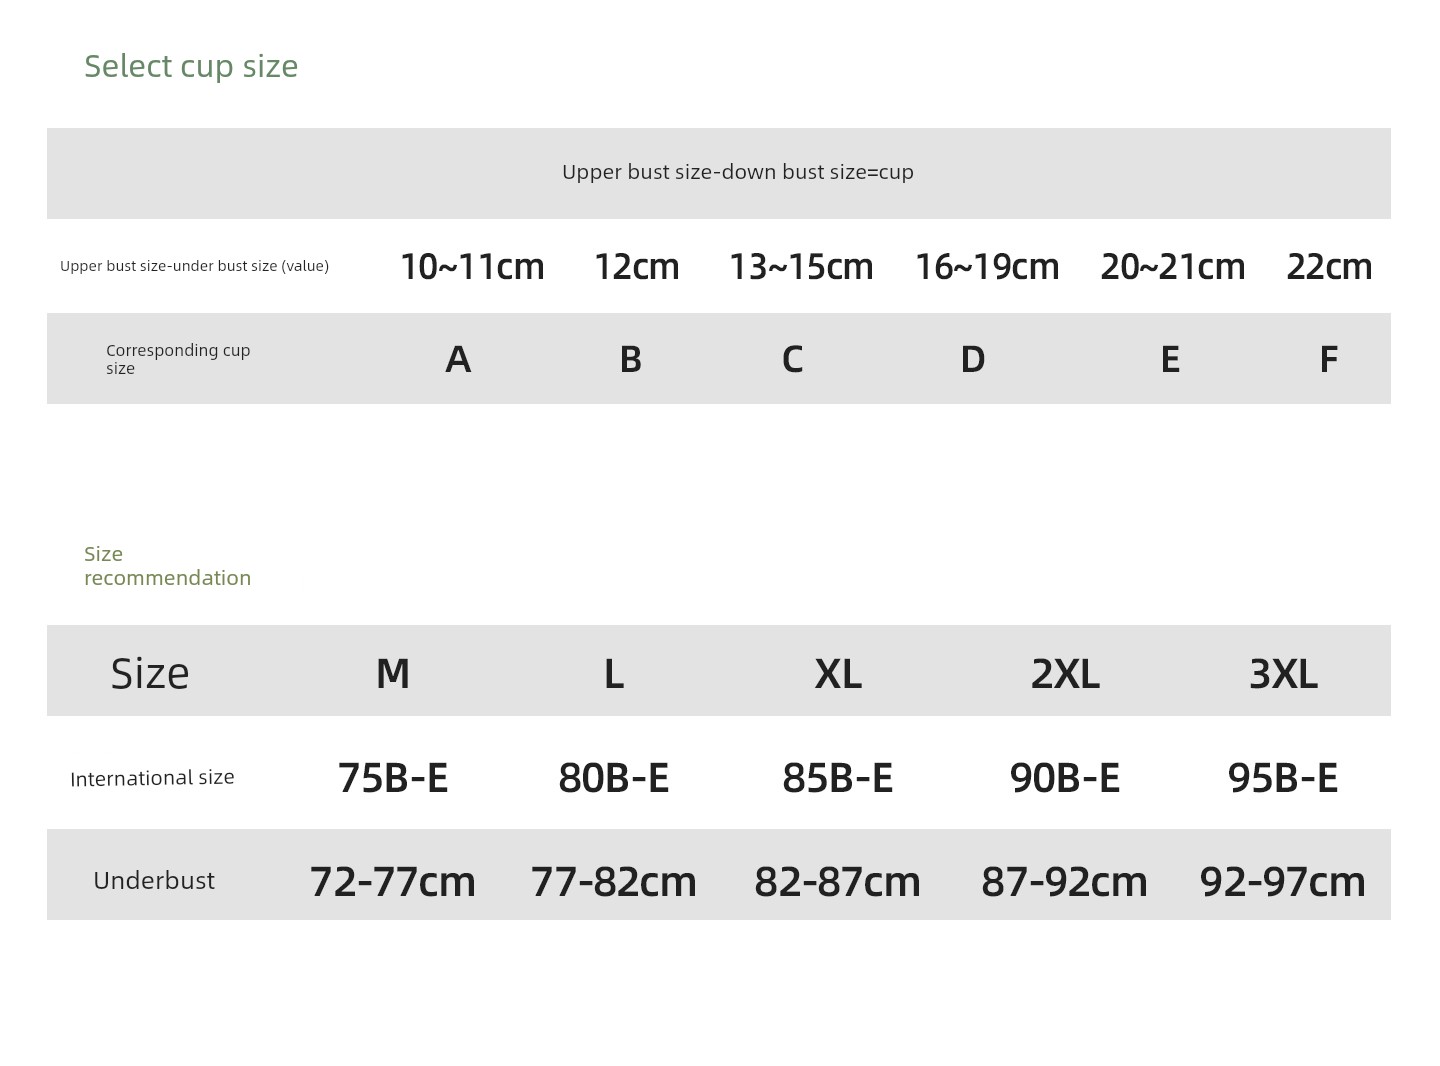
Task: Click the 20~21cm value cell
Action: point(1173,267)
